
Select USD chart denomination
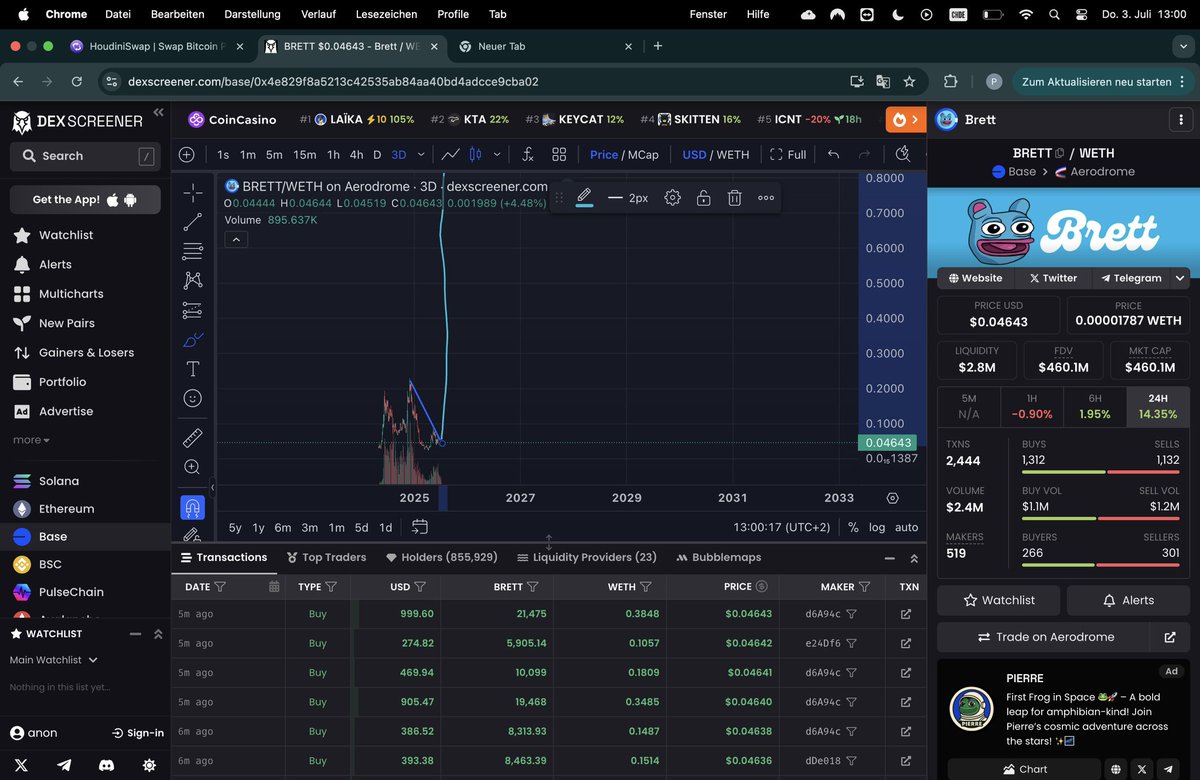point(694,154)
